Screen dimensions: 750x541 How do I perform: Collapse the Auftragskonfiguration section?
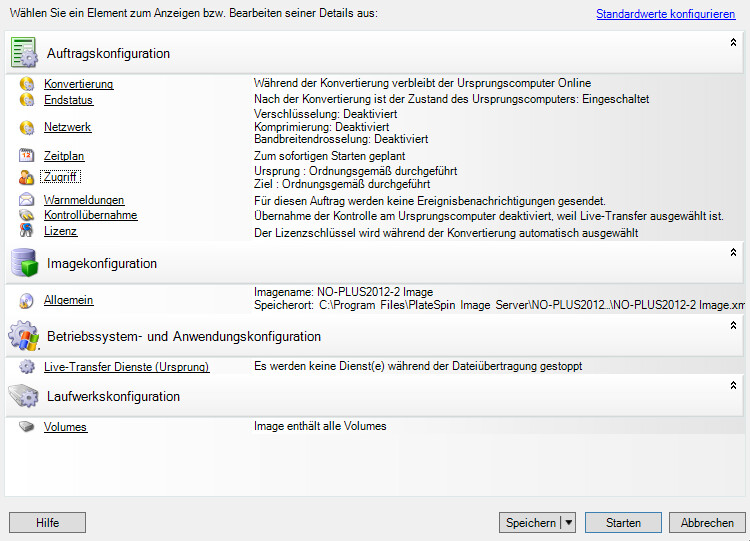733,43
